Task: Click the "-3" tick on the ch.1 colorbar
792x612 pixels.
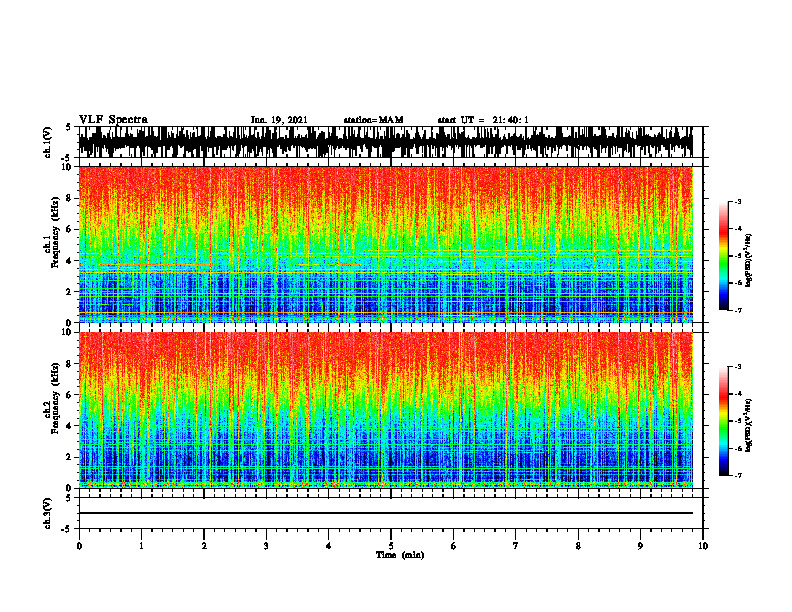Action: tap(738, 201)
